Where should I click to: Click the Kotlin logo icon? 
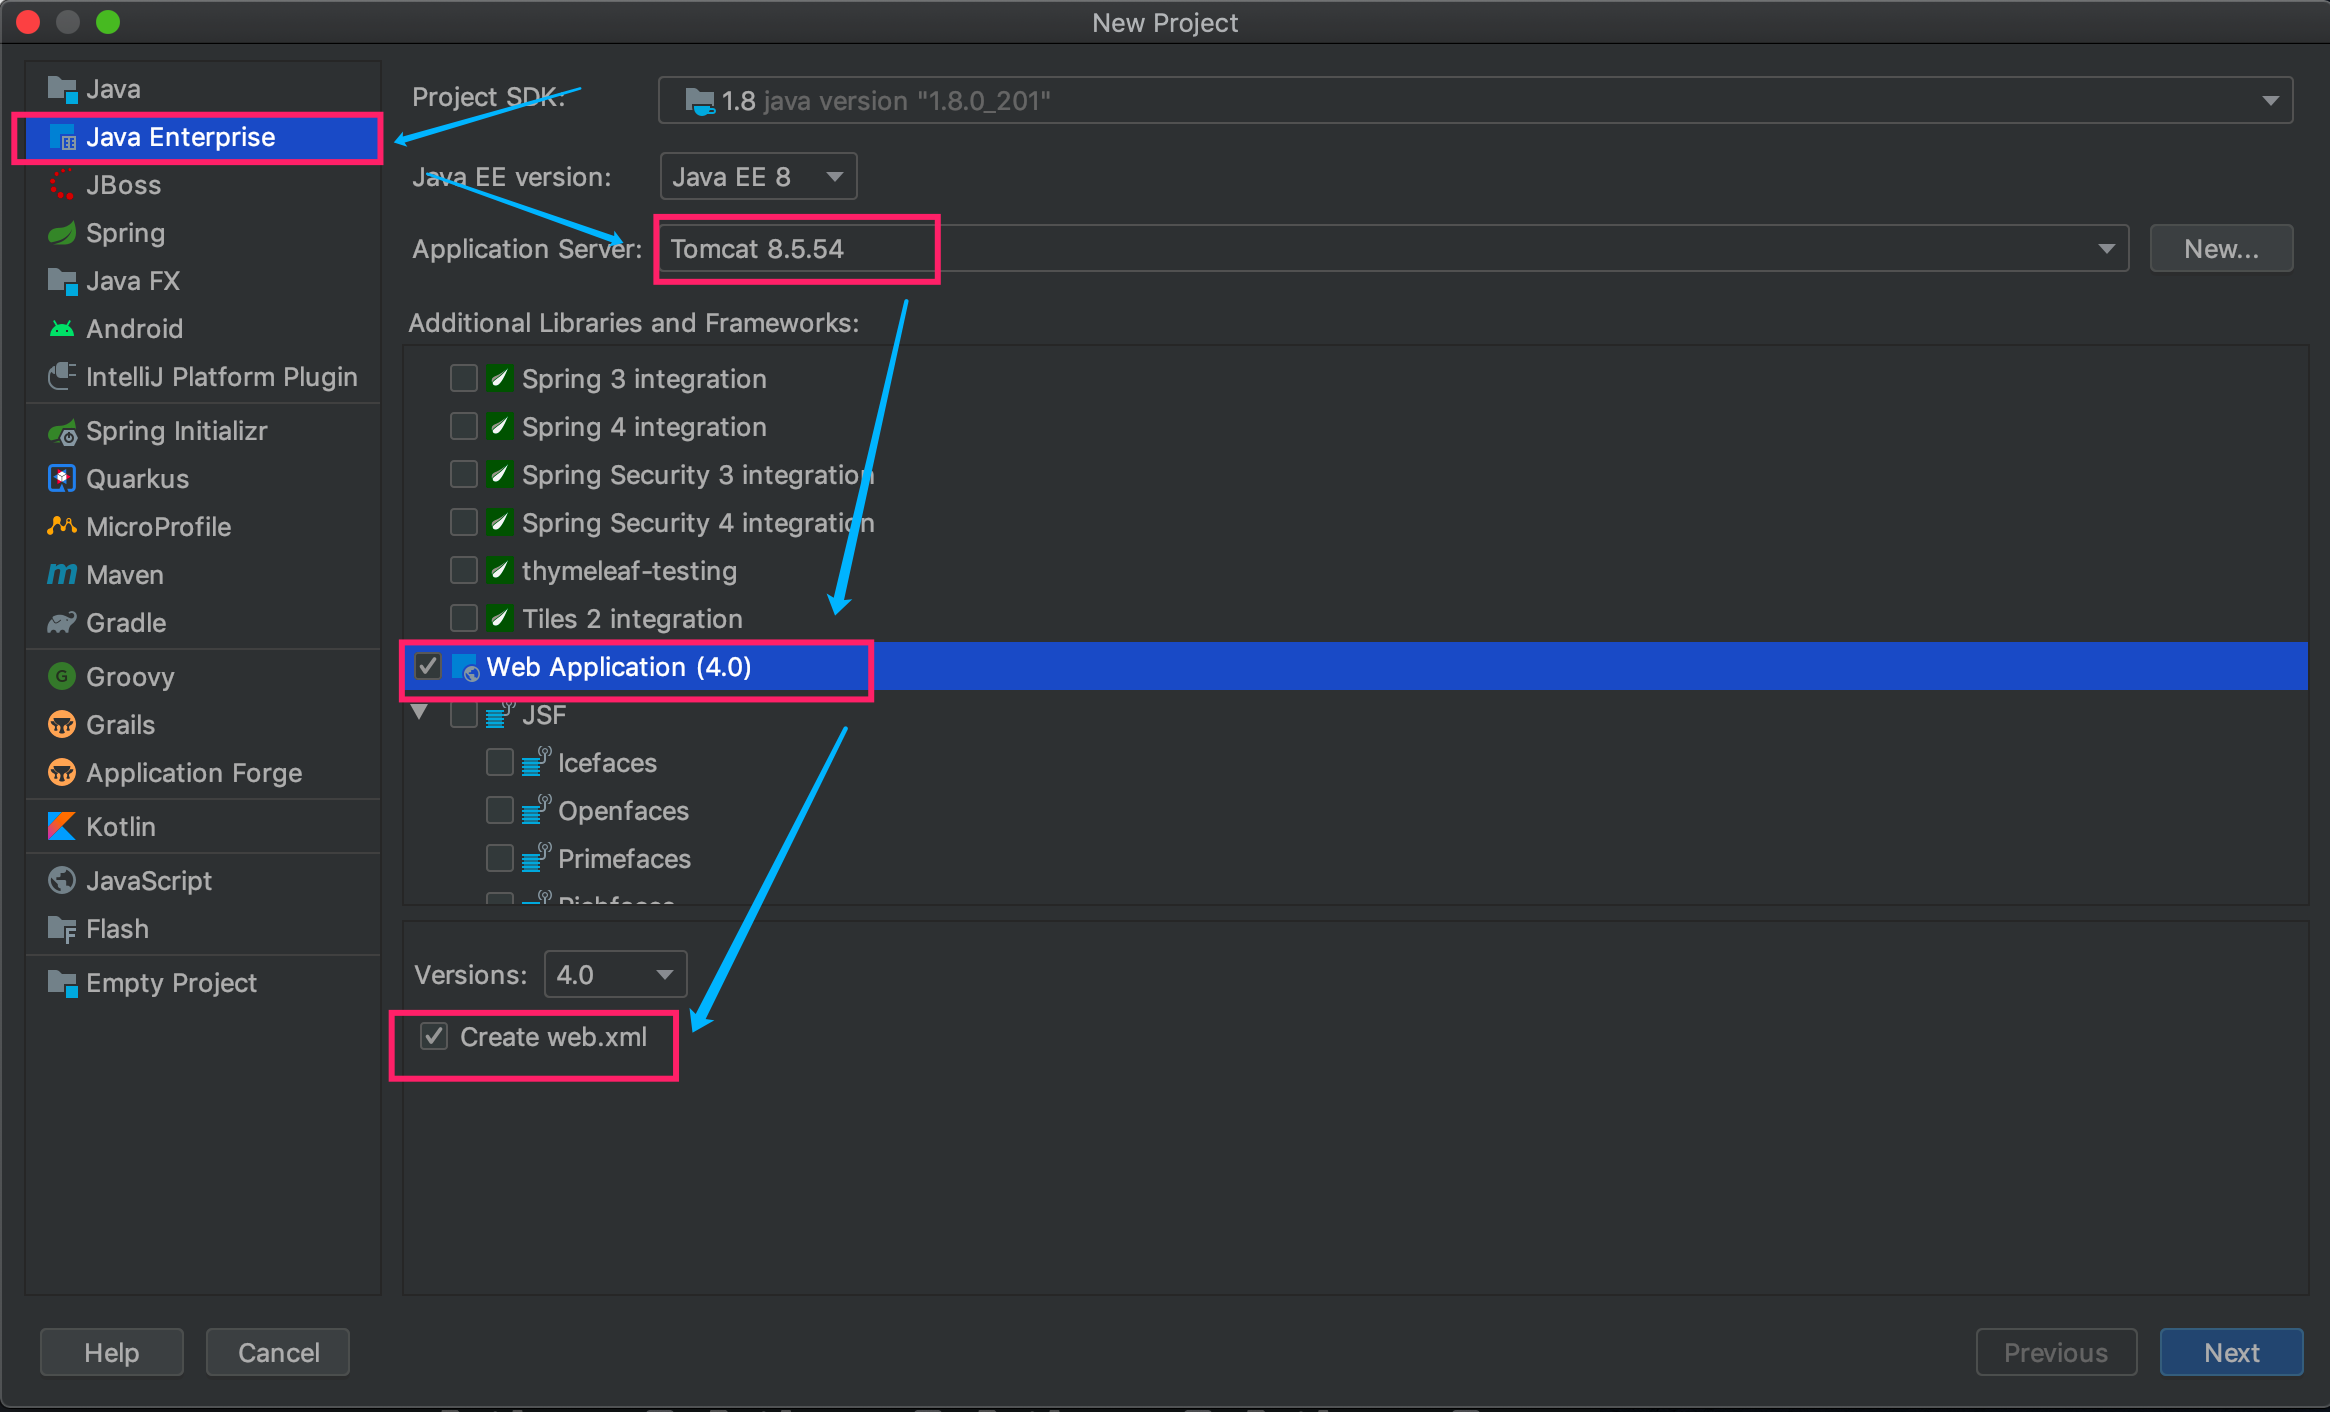pyautogui.click(x=62, y=827)
